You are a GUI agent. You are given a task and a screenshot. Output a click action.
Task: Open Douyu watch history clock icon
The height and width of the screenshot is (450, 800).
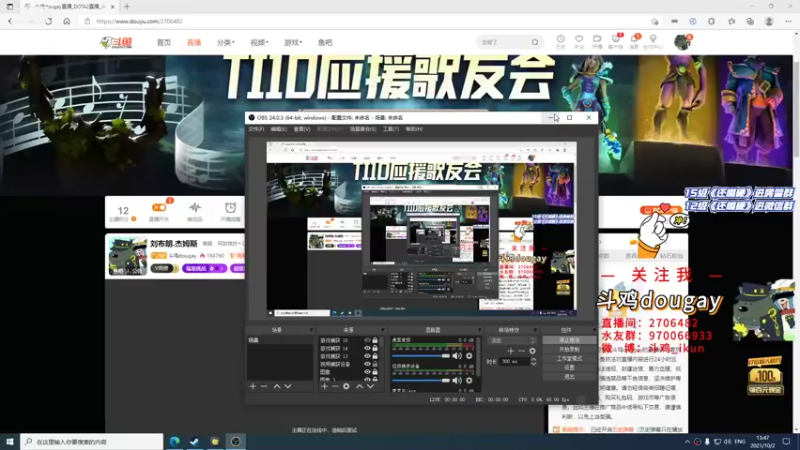pos(561,41)
